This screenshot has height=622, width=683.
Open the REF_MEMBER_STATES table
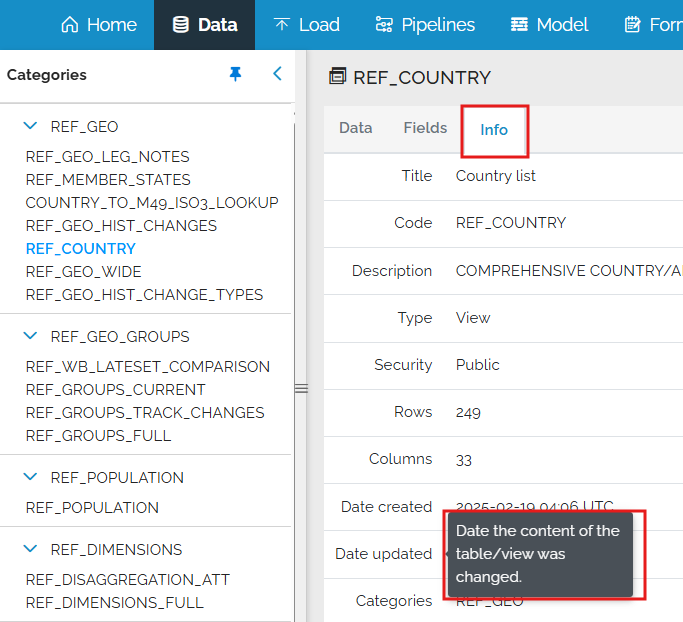[x=108, y=180]
